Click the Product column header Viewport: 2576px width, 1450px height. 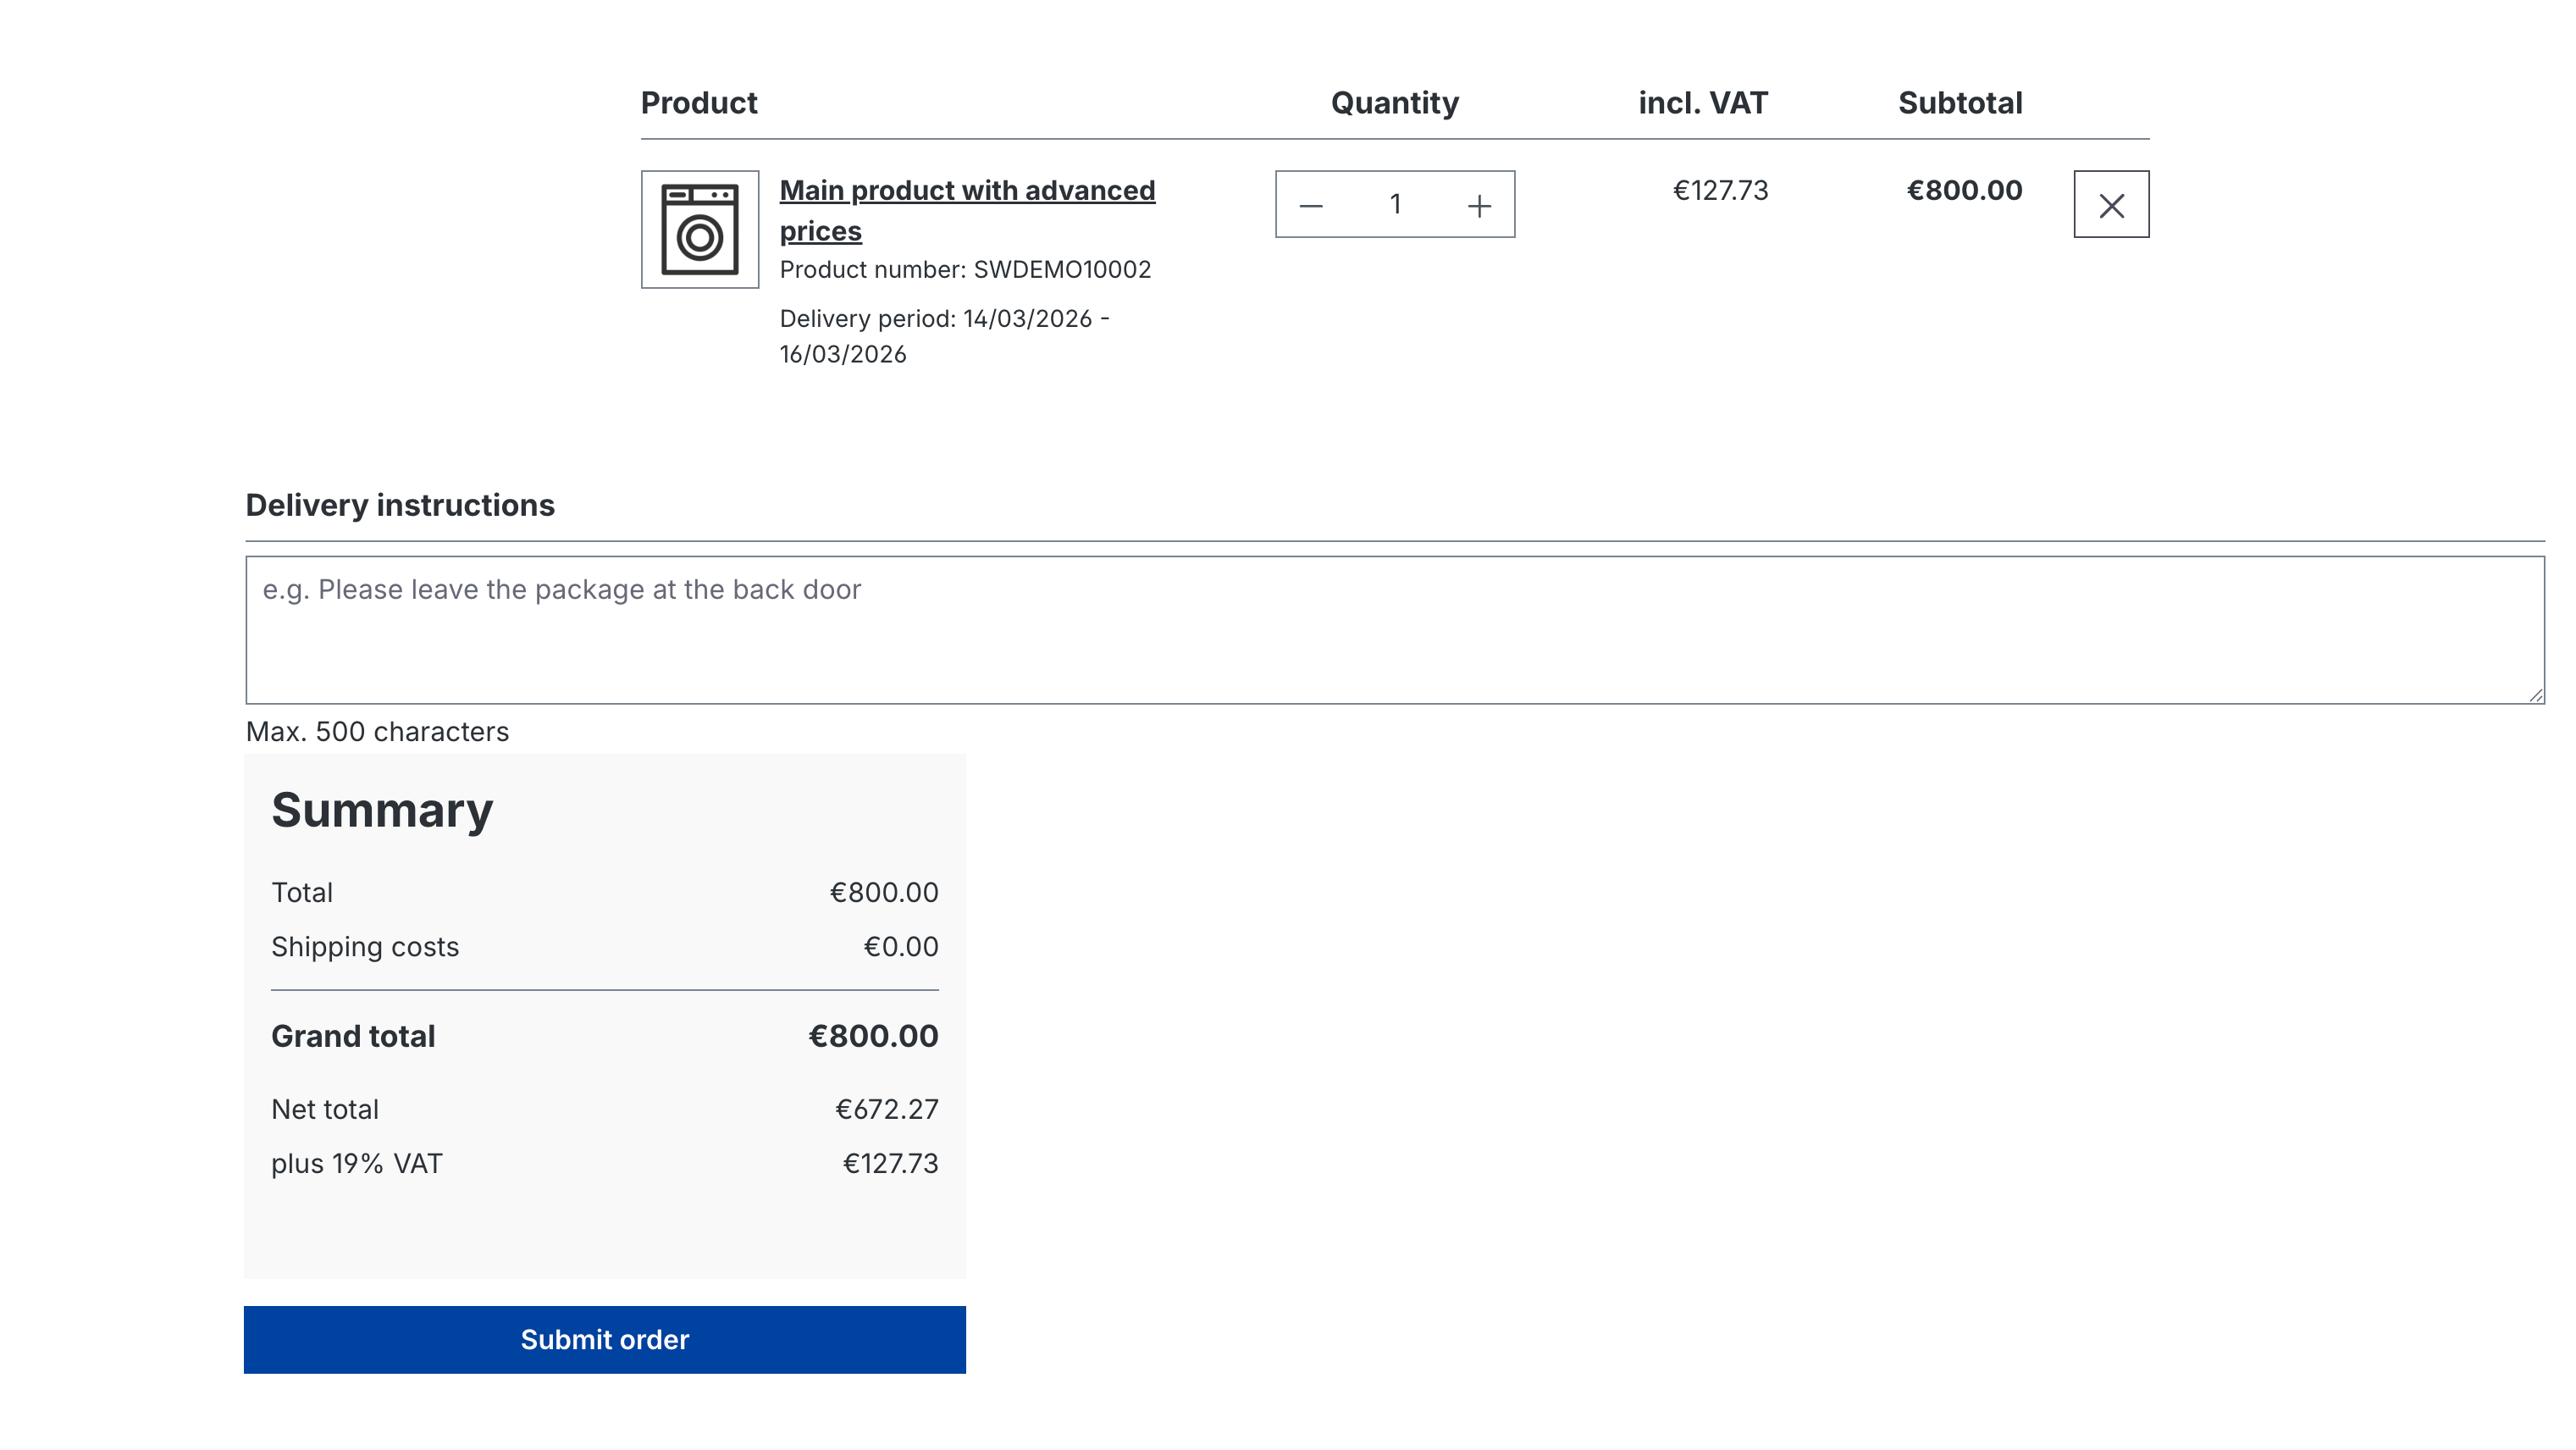click(x=698, y=103)
